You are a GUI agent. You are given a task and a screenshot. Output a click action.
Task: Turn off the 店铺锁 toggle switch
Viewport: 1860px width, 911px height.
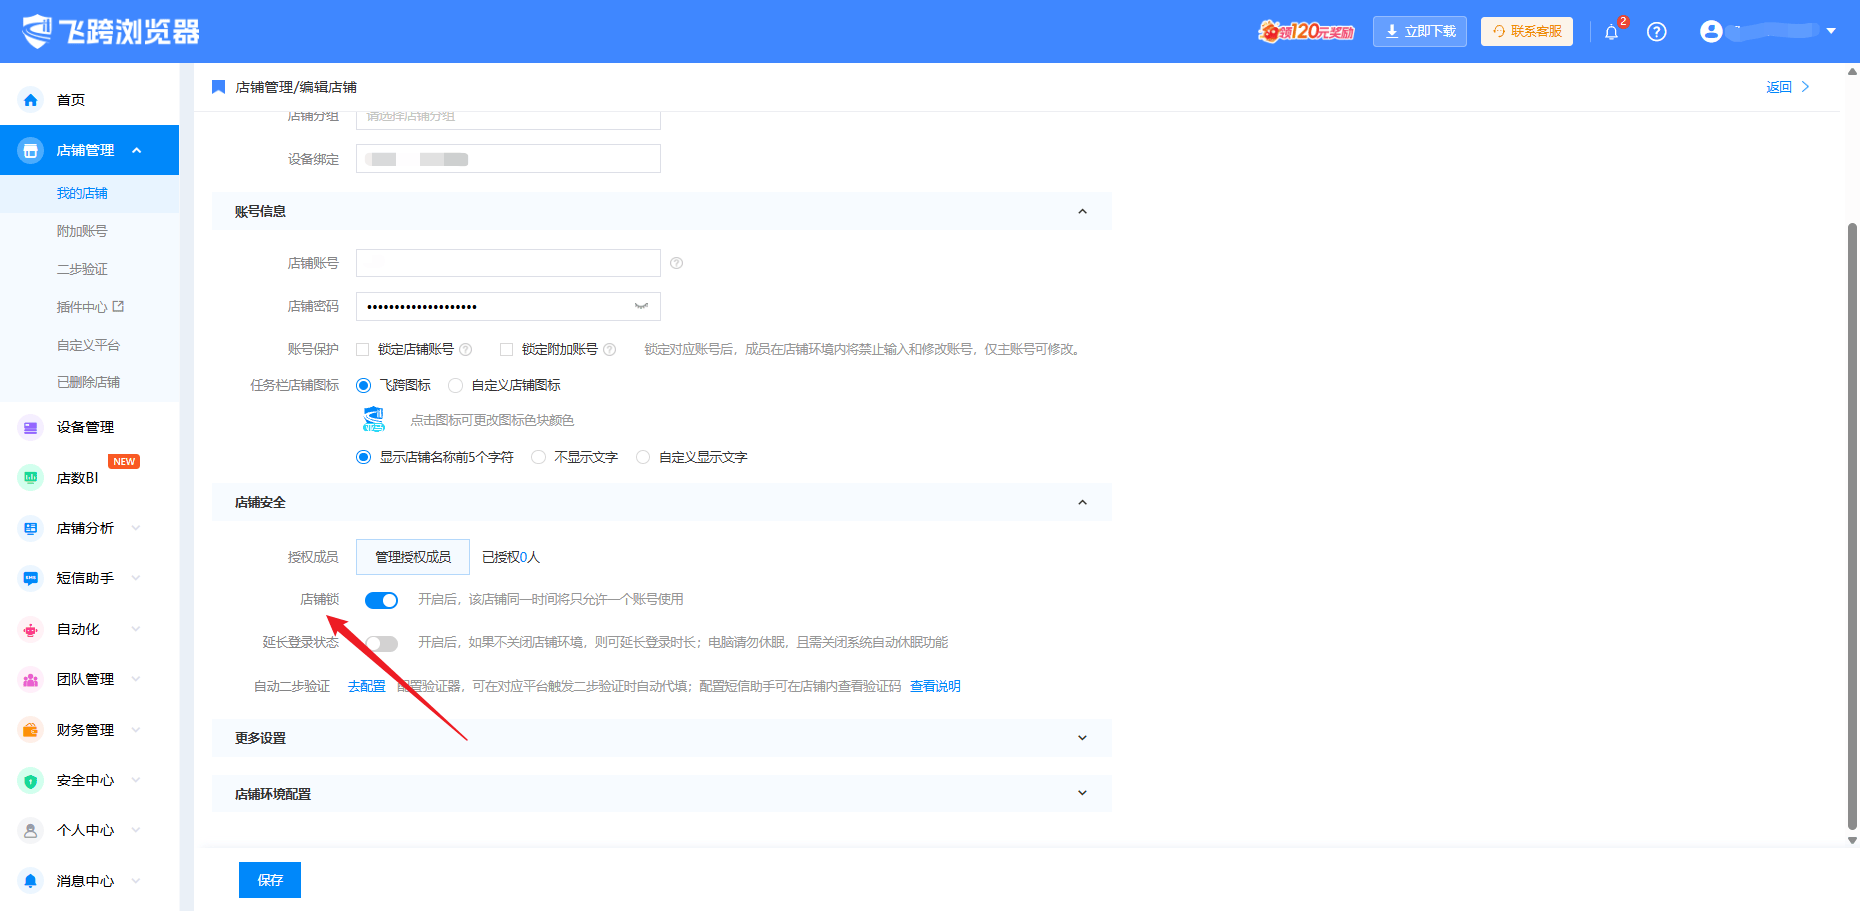381,600
